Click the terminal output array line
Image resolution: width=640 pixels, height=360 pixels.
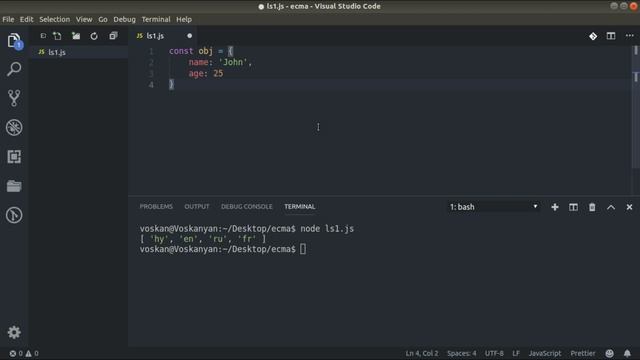(x=203, y=239)
